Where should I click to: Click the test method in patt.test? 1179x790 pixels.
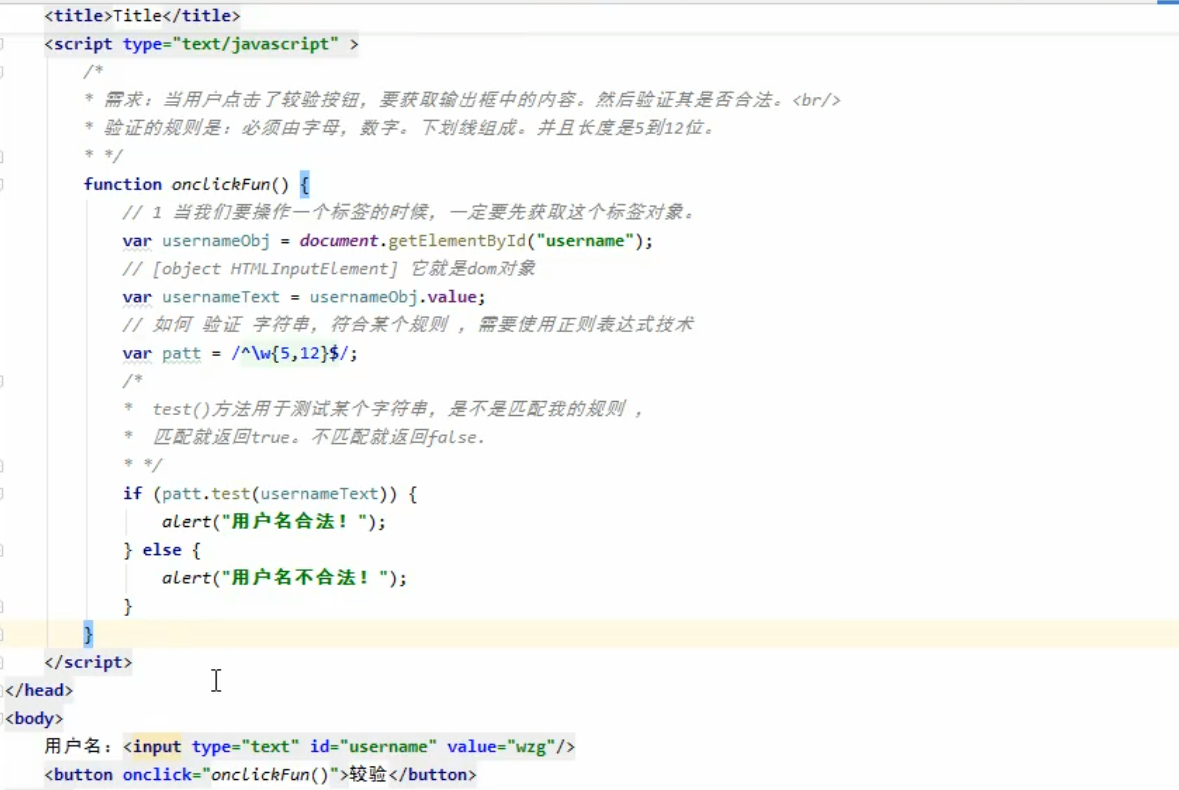[x=230, y=494]
